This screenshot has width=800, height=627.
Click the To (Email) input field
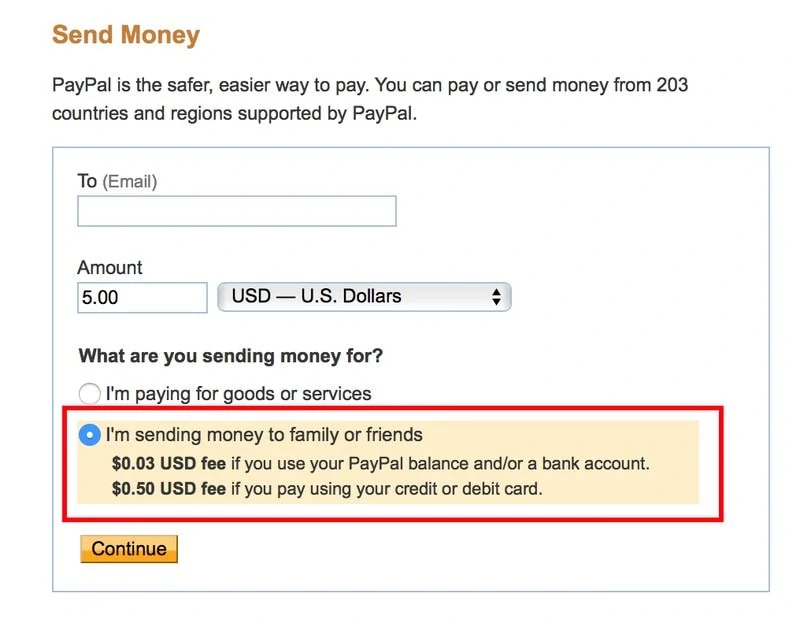pos(237,211)
